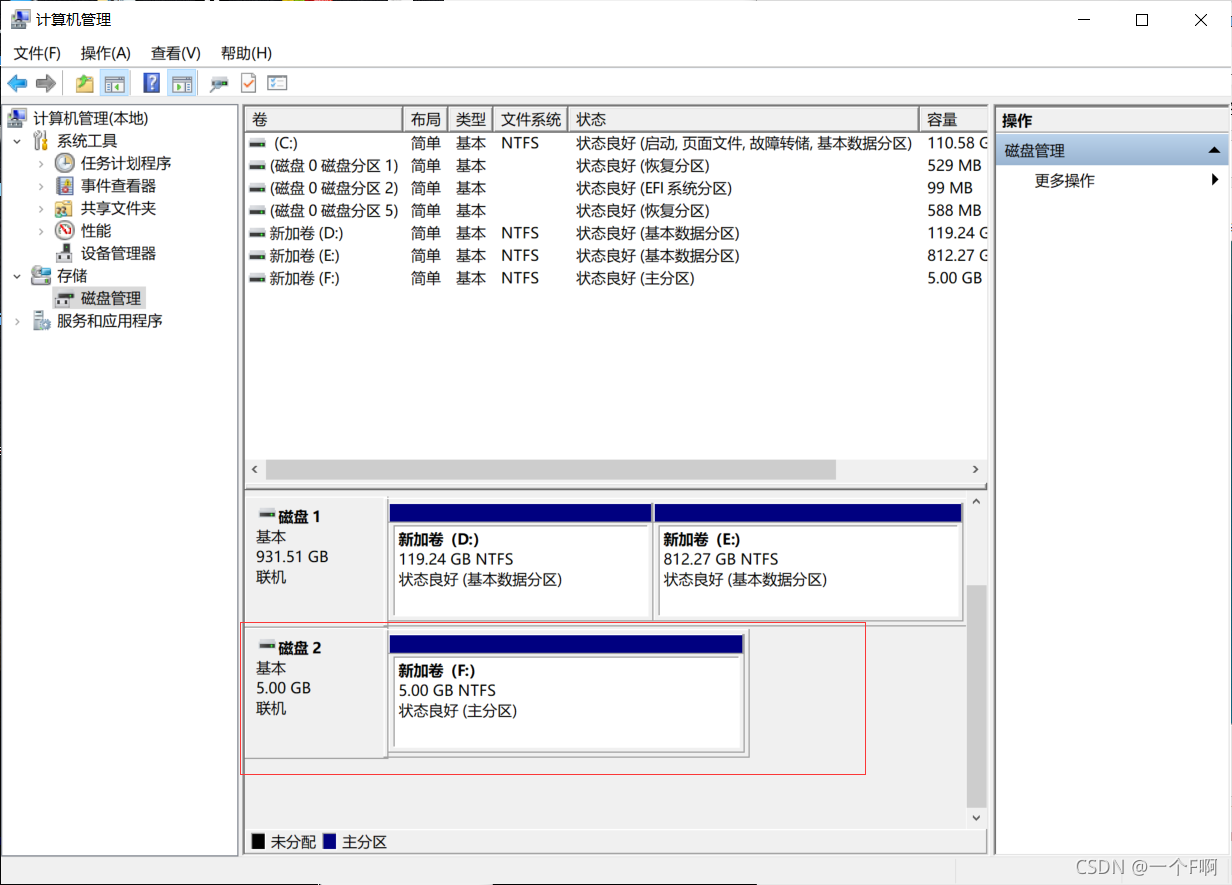The height and width of the screenshot is (885, 1232).
Task: Select the 新加卷 (E:) row in volume list
Action: (616, 255)
